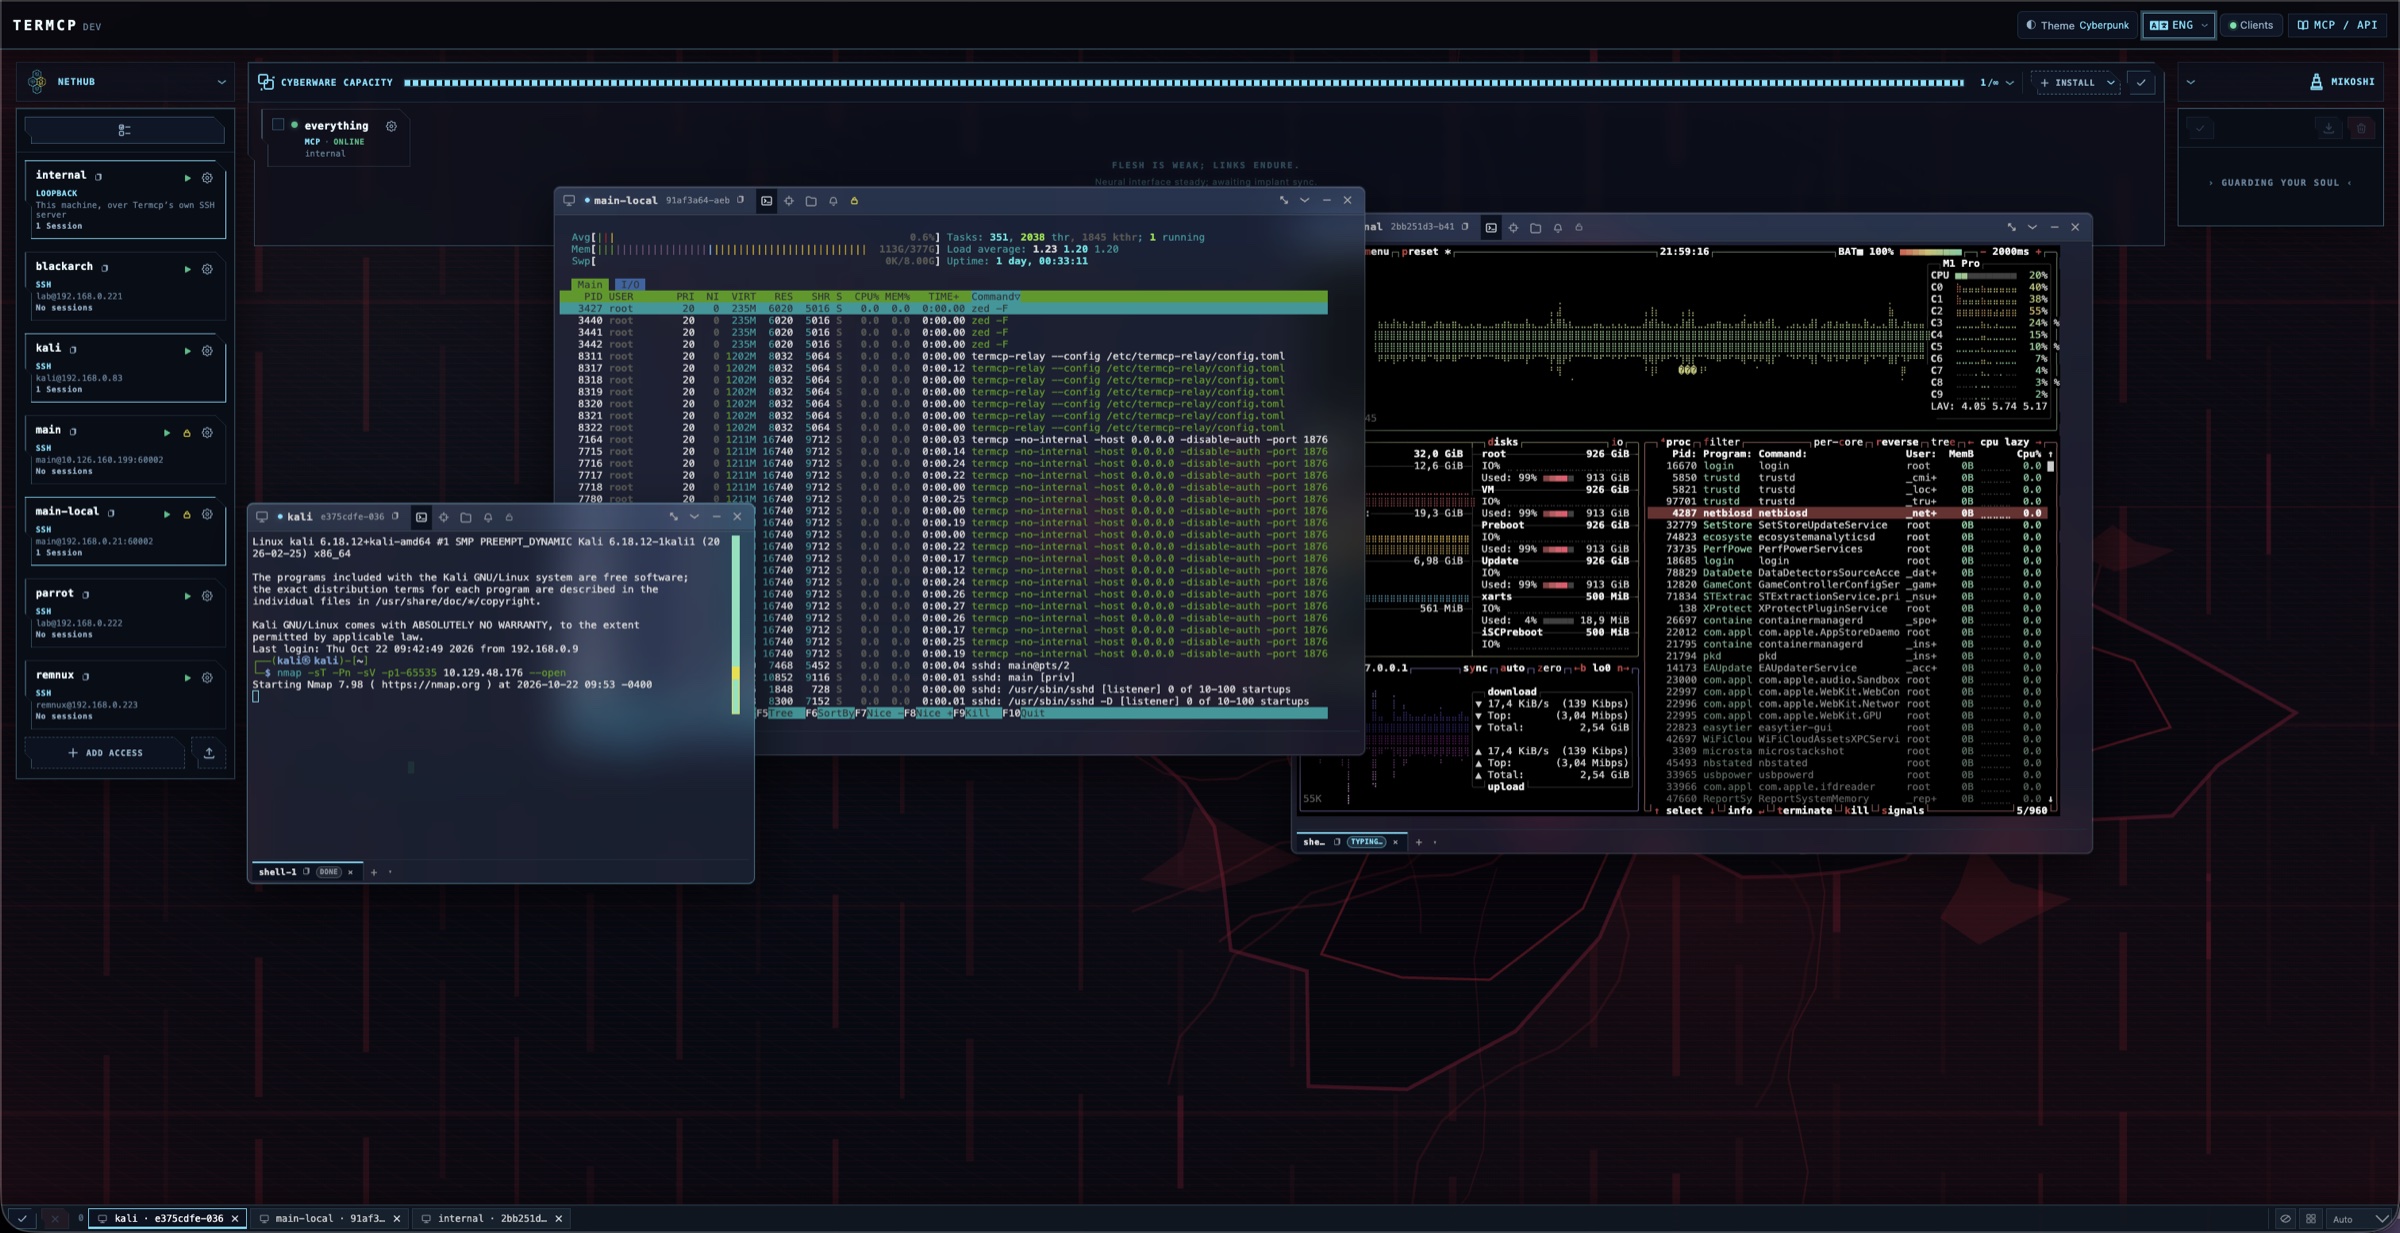Copy the internal host name

pos(98,176)
